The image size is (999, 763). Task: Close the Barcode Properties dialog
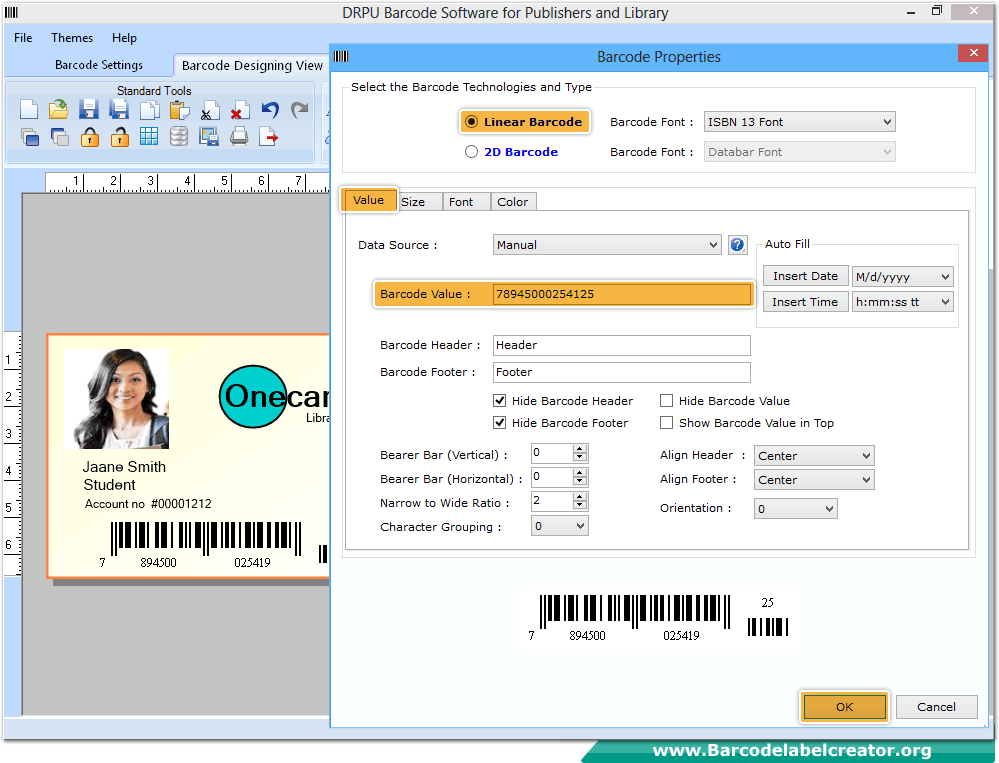(x=974, y=53)
